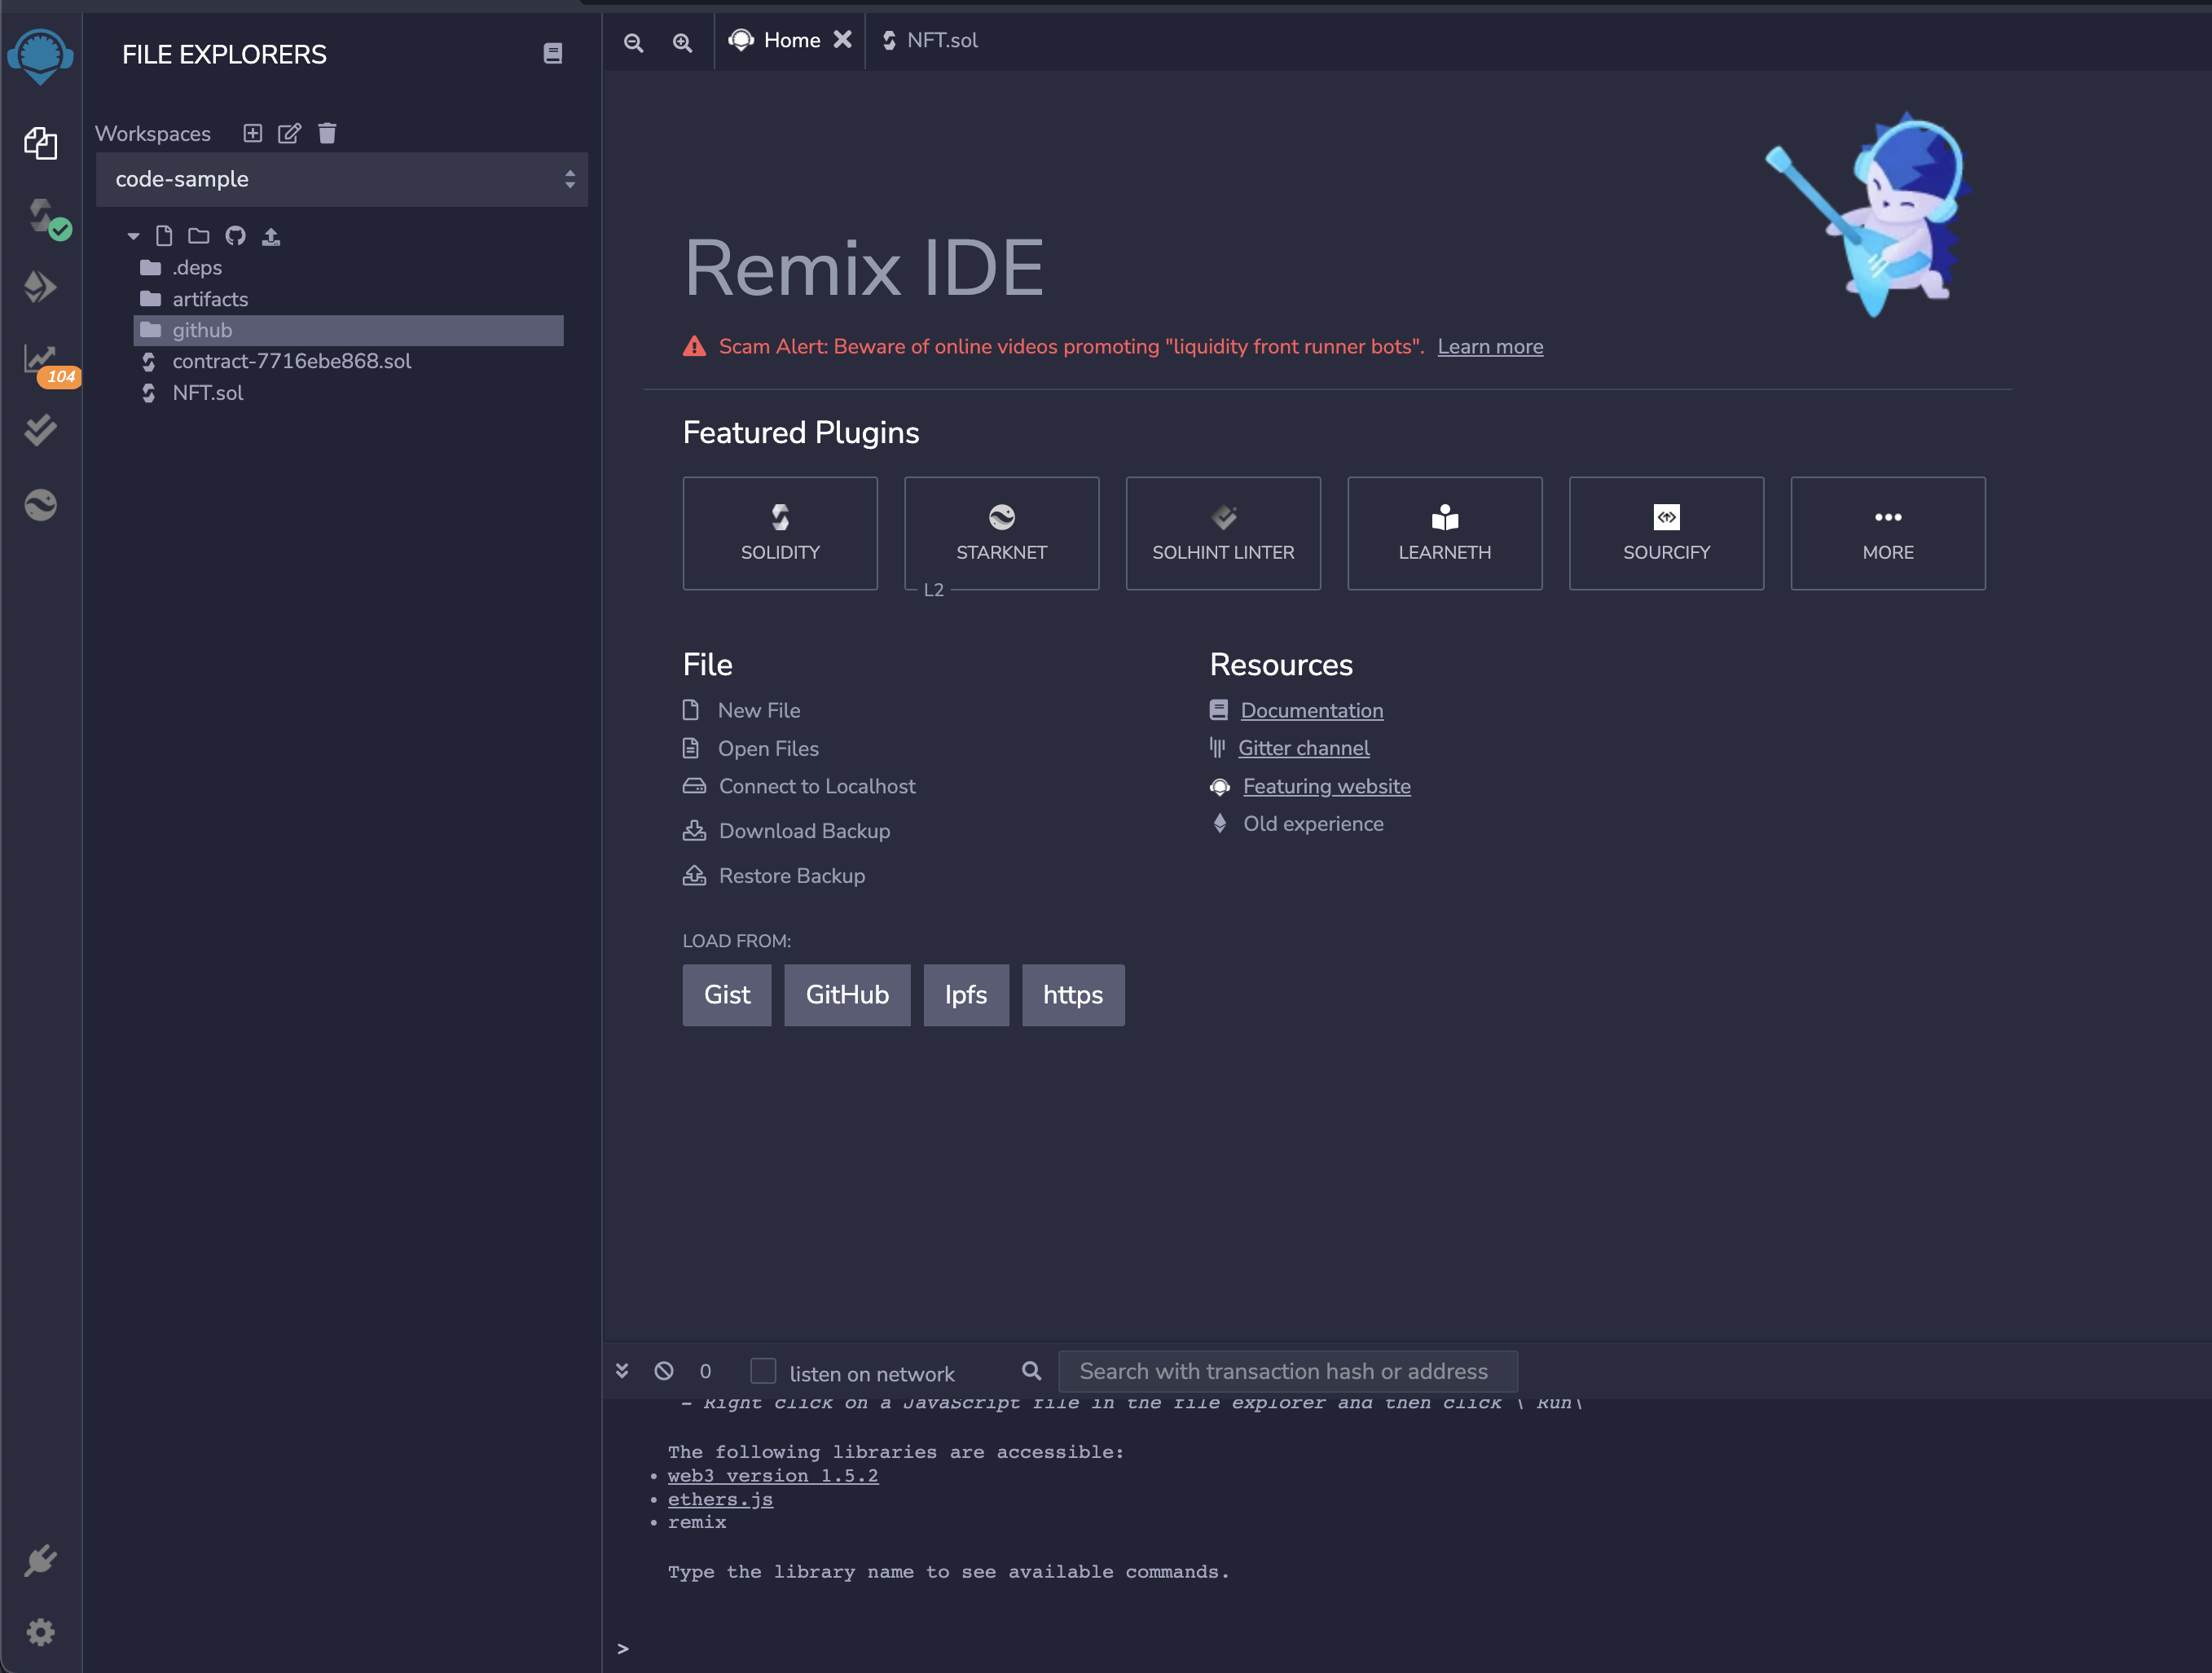Select the Solhint Linter plugin
The height and width of the screenshot is (1673, 2212).
coord(1221,533)
